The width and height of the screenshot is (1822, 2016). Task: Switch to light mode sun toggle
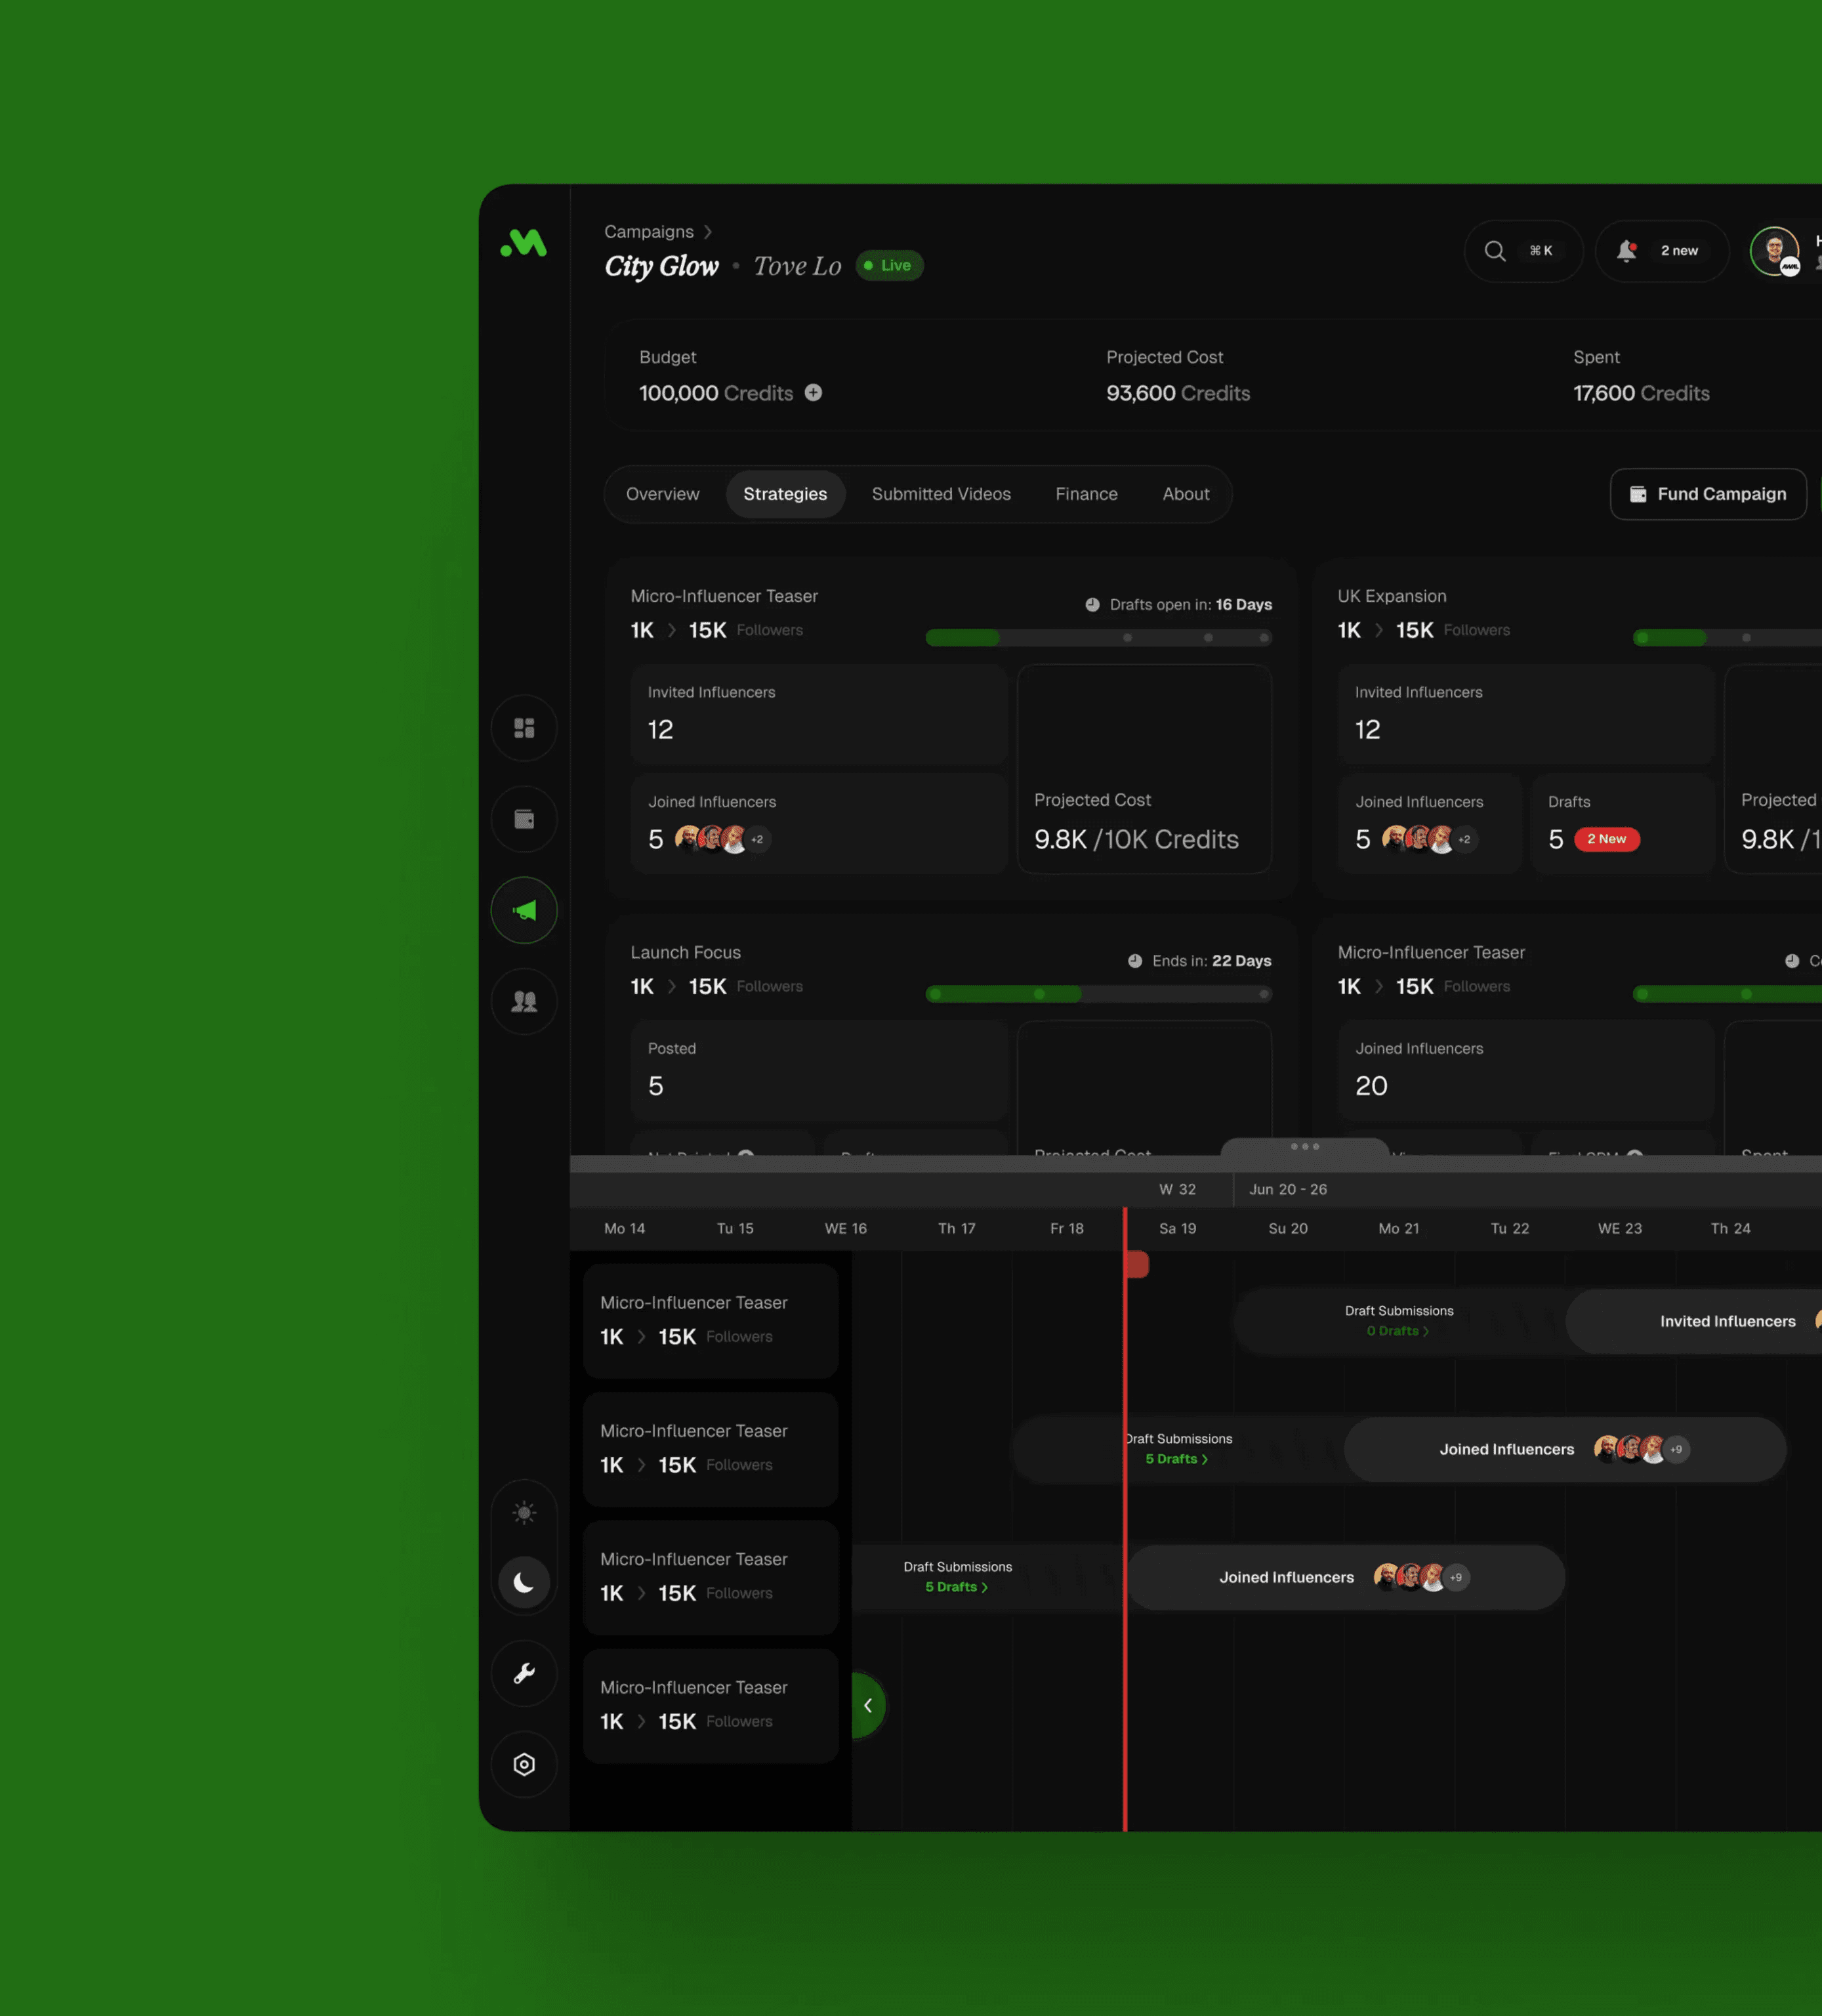[524, 1512]
